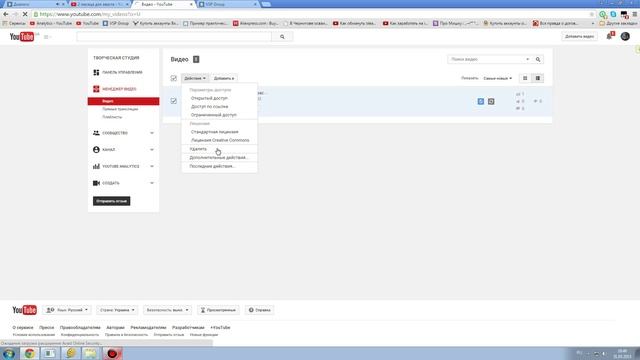
Task: Switch to the Видео - YouTube browser tab
Action: [x=163, y=4]
